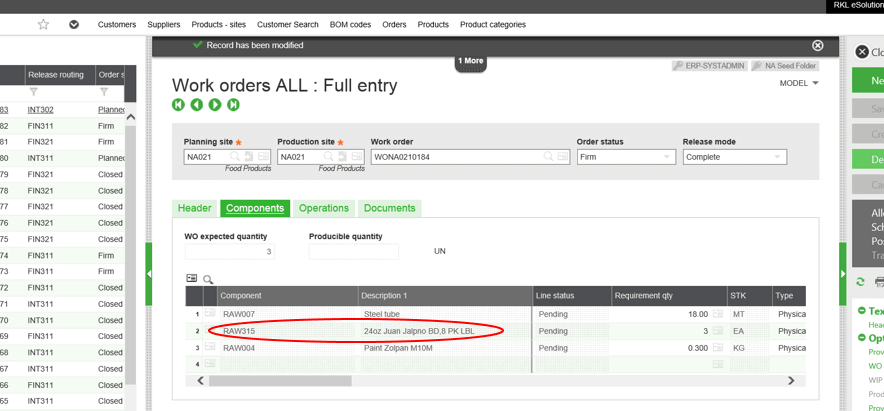Open the Product categories bookmark
The image size is (884, 411).
(x=493, y=24)
